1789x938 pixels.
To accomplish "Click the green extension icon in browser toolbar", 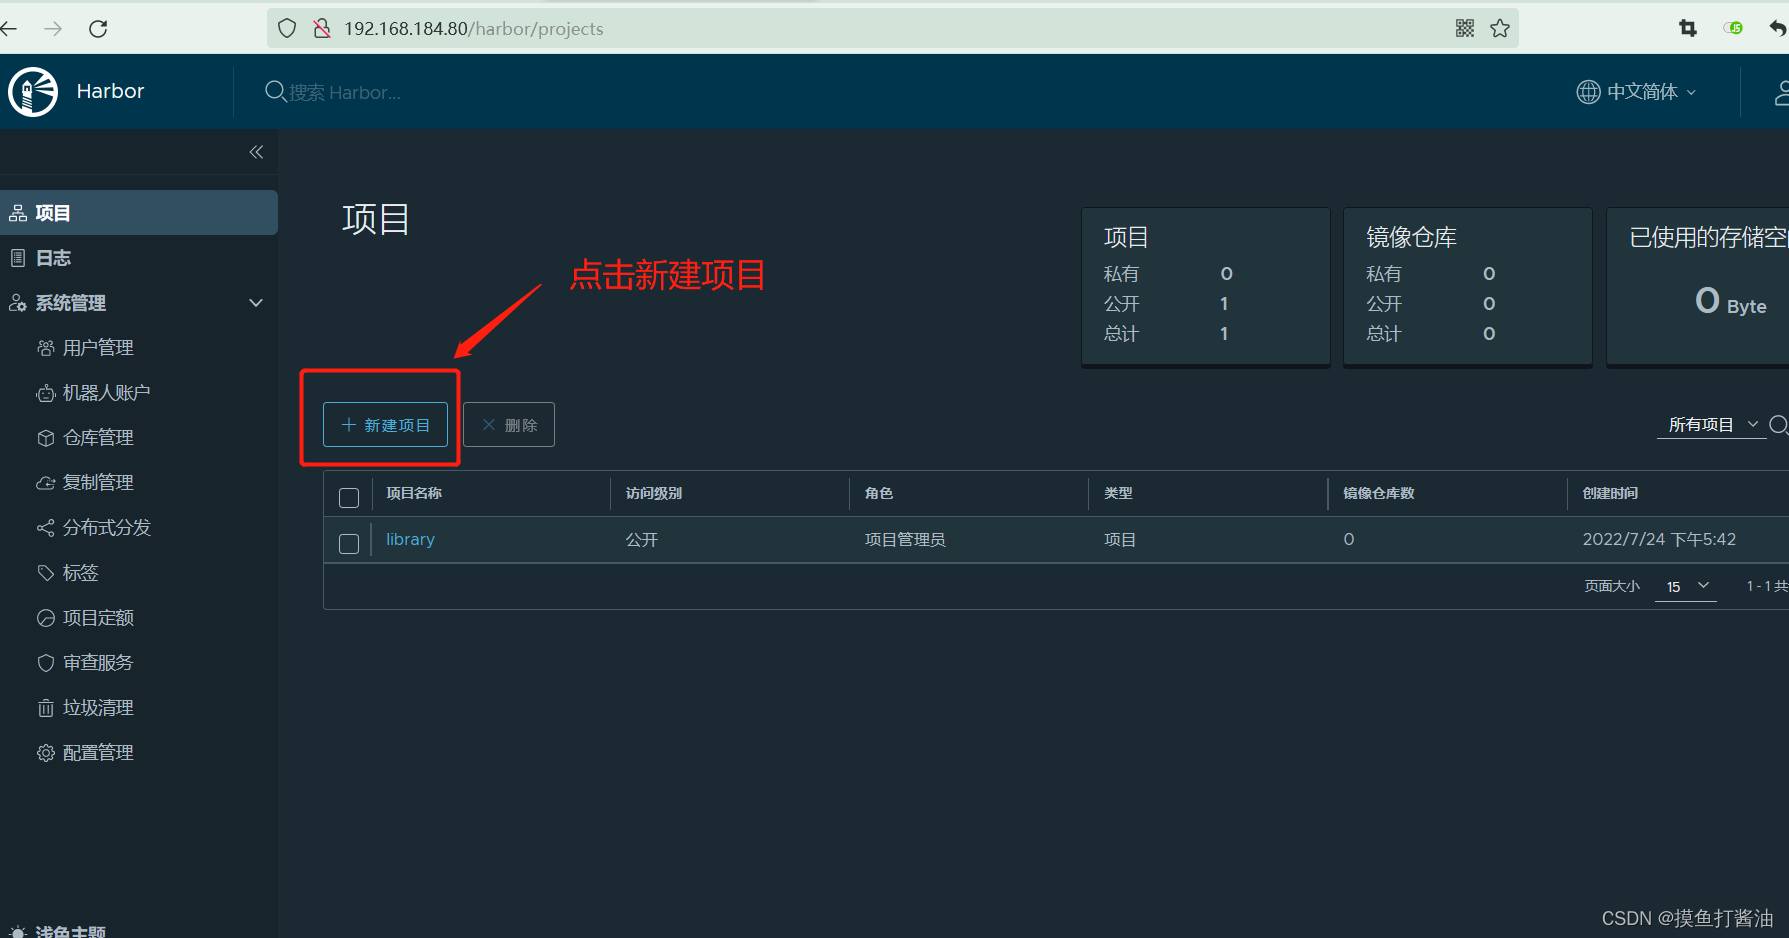I will point(1733,29).
